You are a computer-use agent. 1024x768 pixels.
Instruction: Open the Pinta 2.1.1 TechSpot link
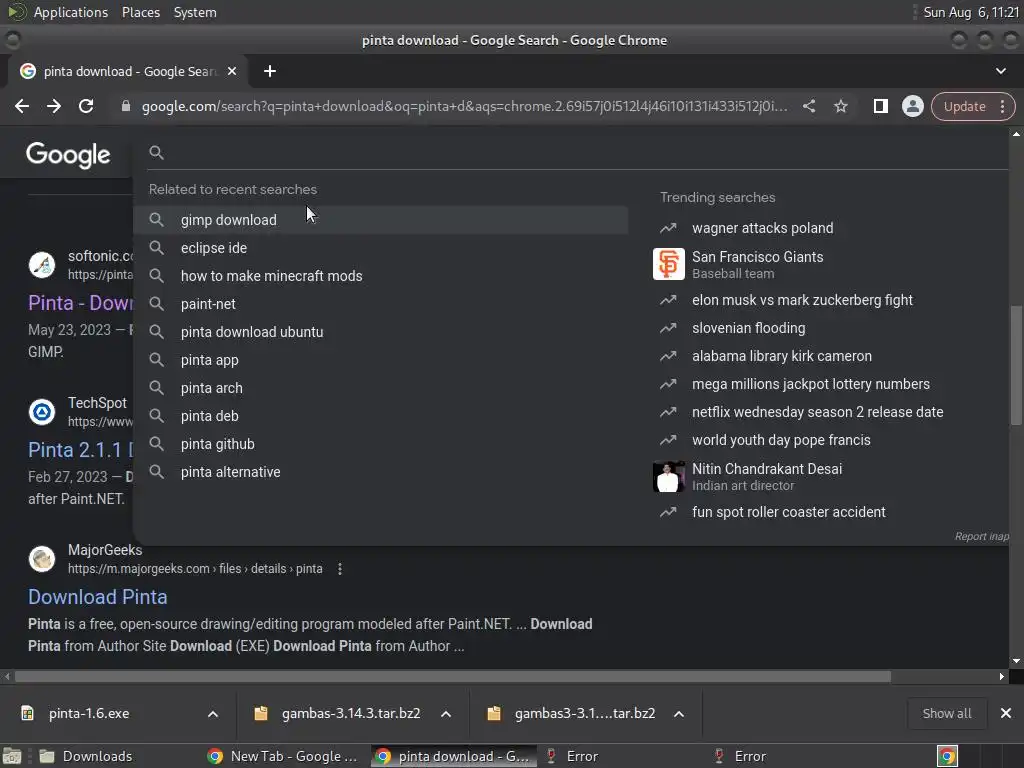(80, 450)
